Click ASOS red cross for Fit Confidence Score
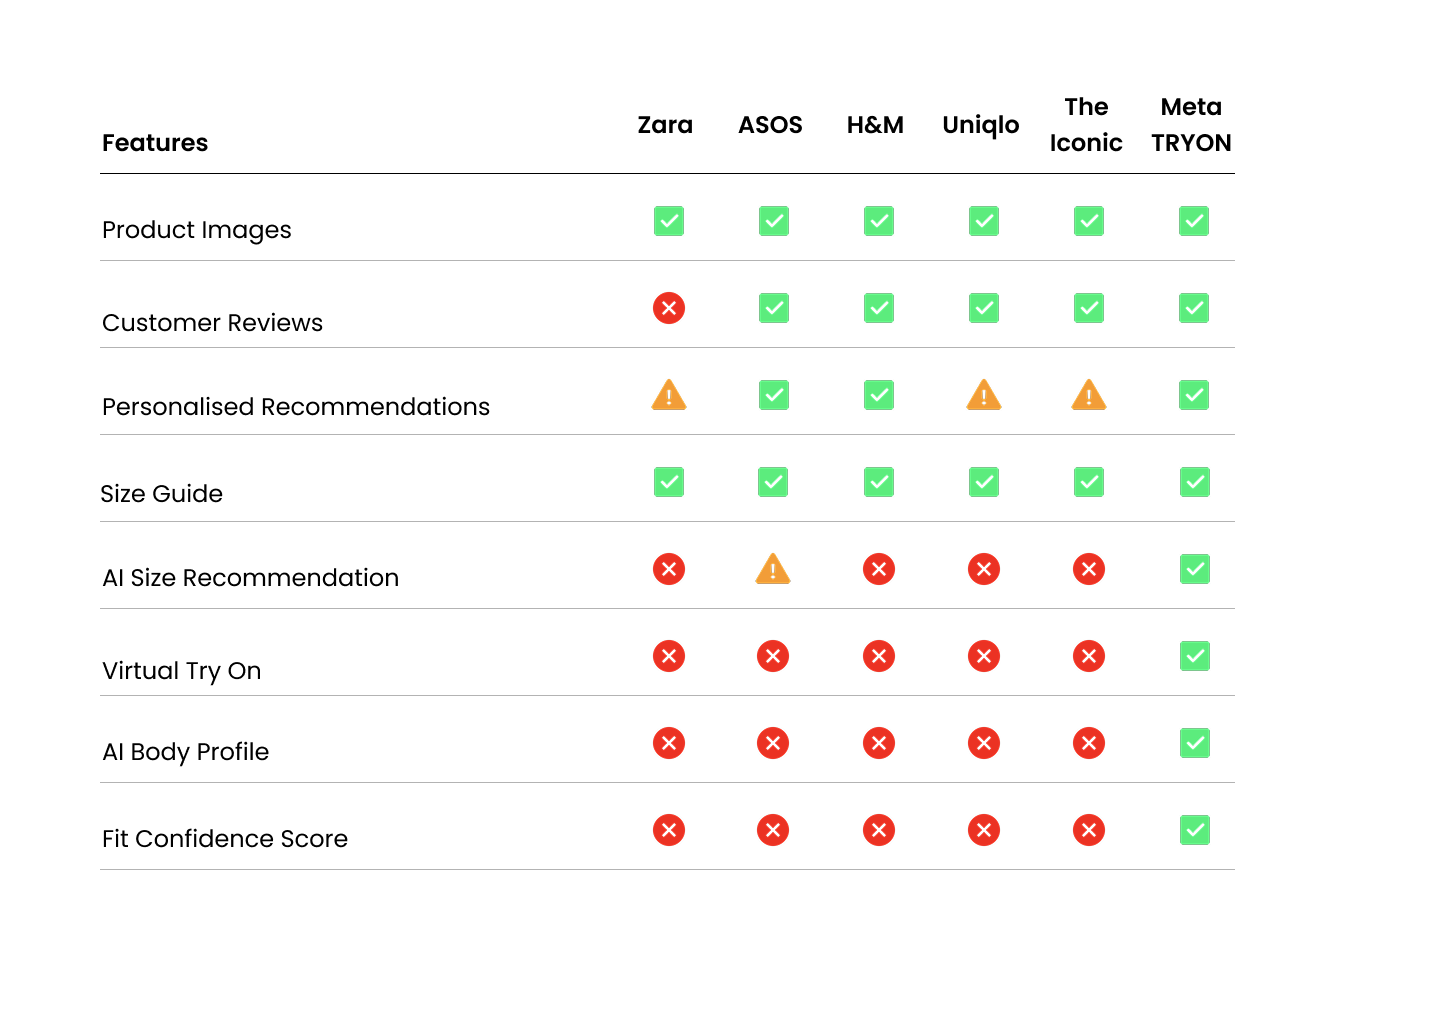 tap(773, 830)
